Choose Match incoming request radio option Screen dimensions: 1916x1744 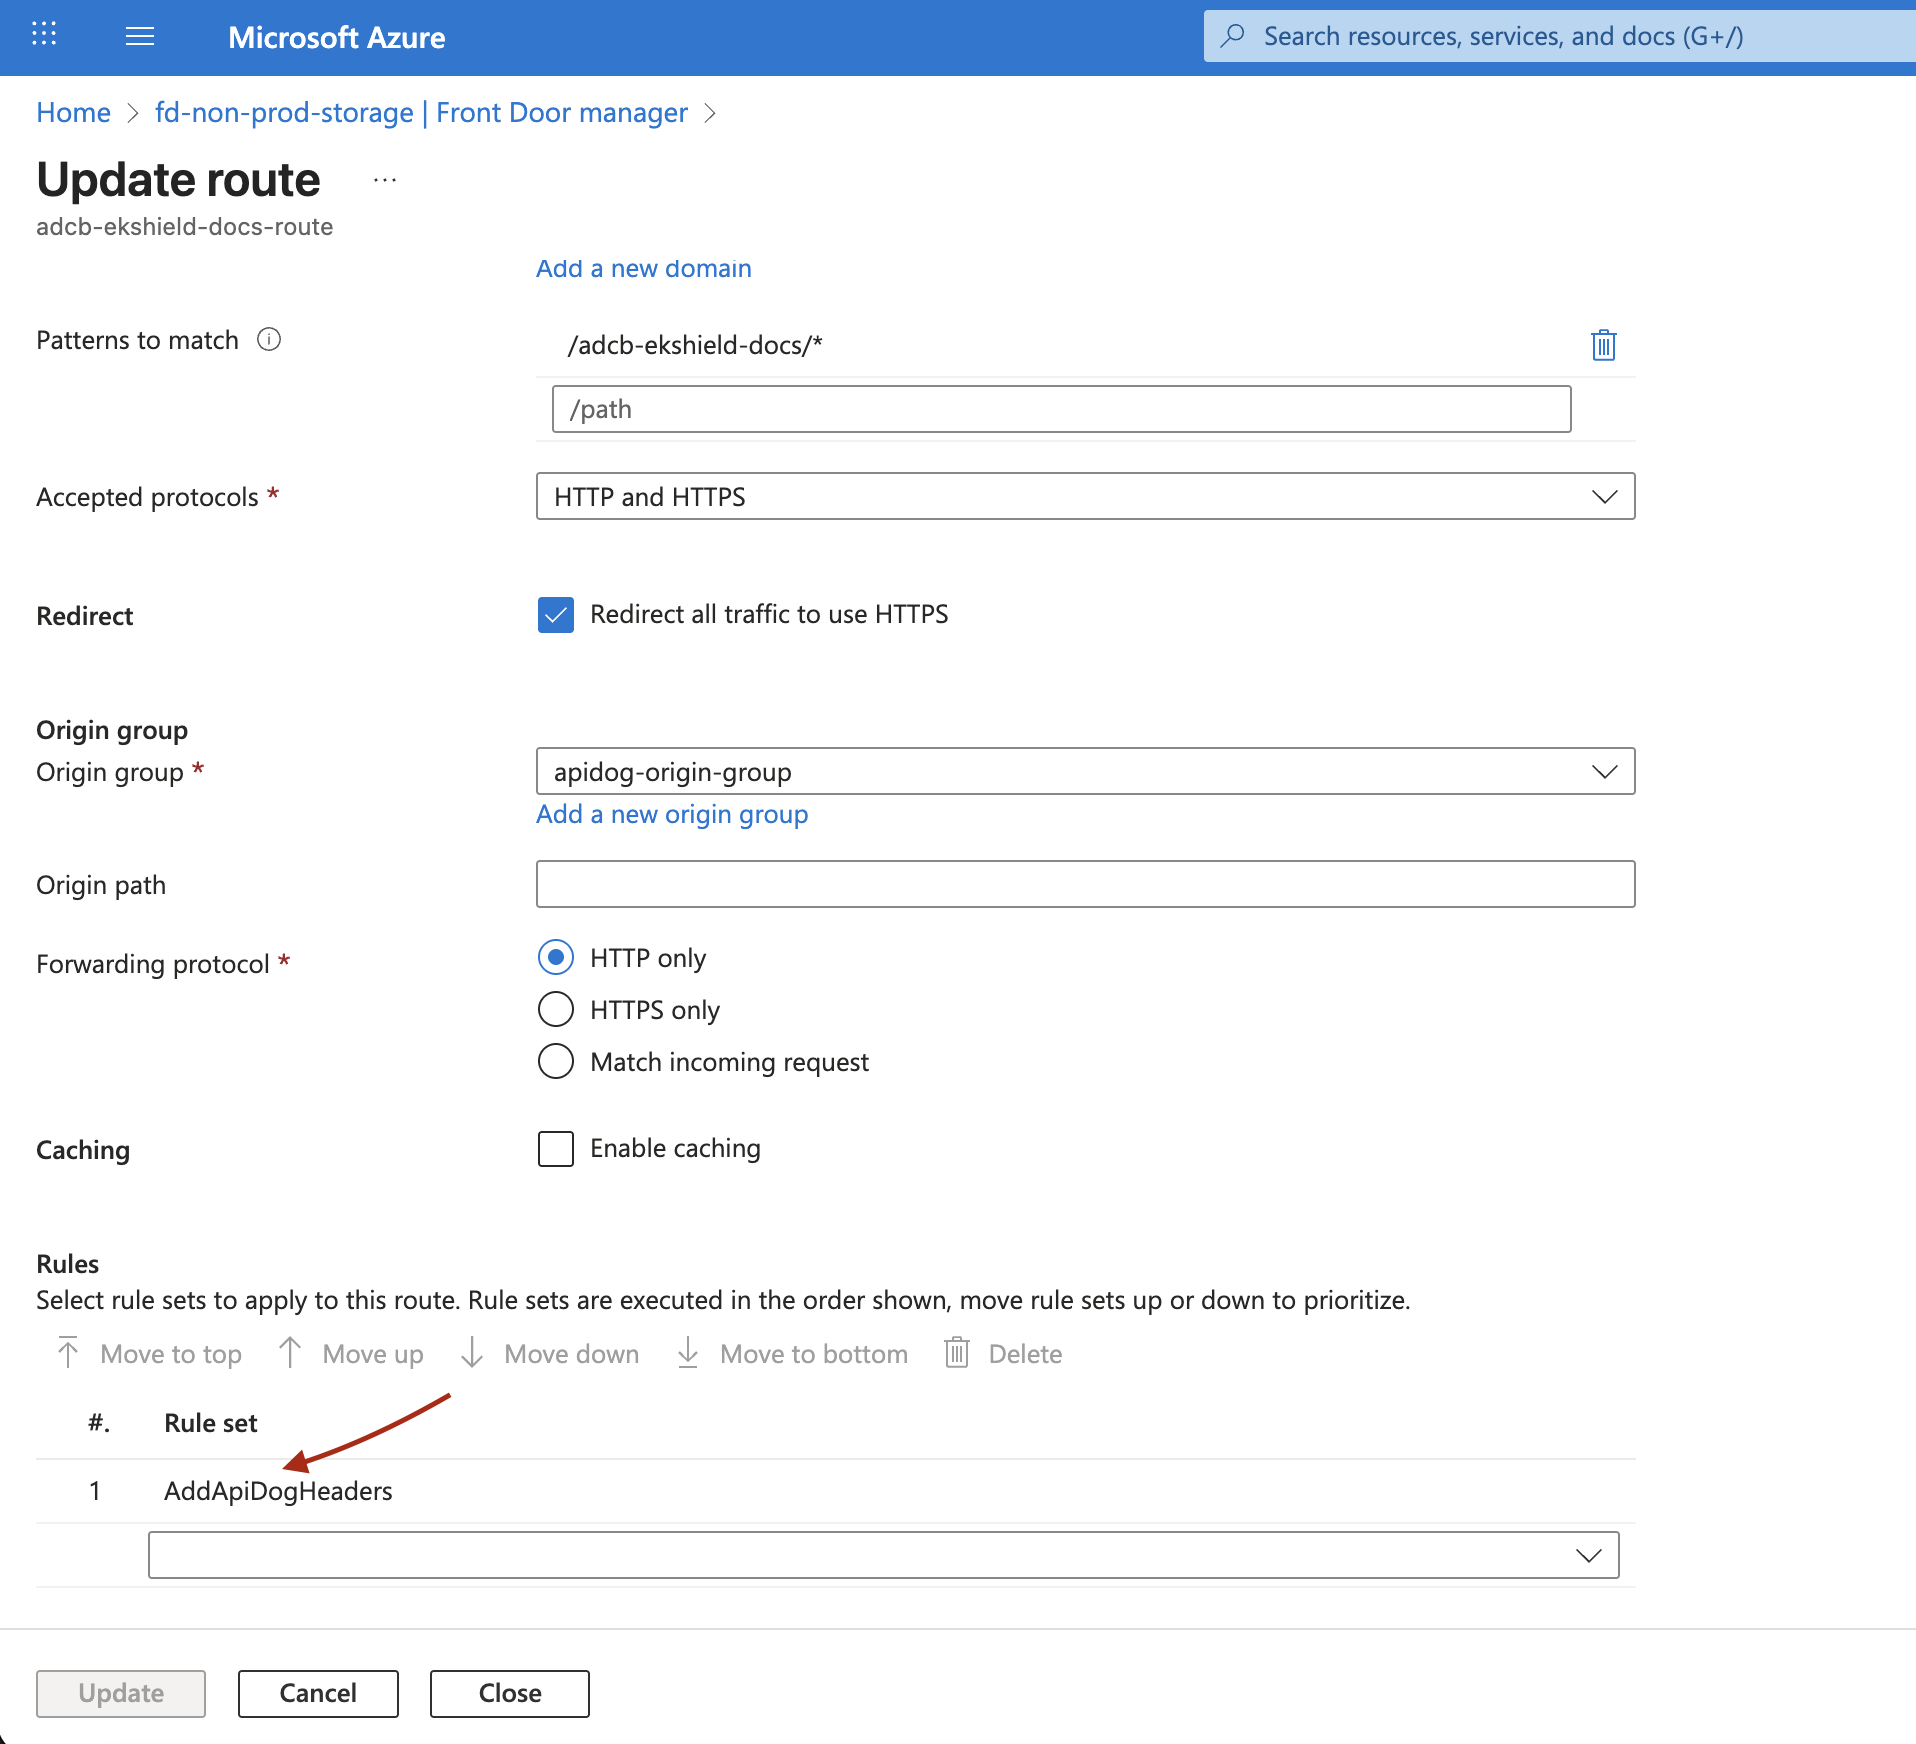(556, 1062)
